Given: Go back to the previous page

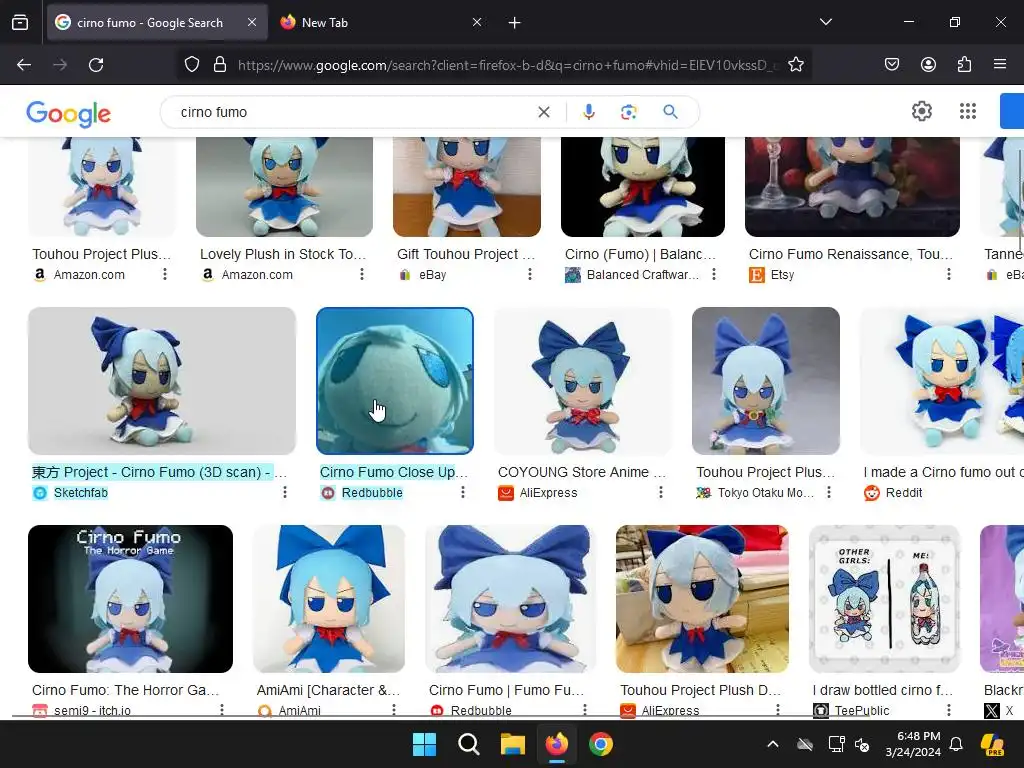Looking at the screenshot, I should [x=24, y=65].
